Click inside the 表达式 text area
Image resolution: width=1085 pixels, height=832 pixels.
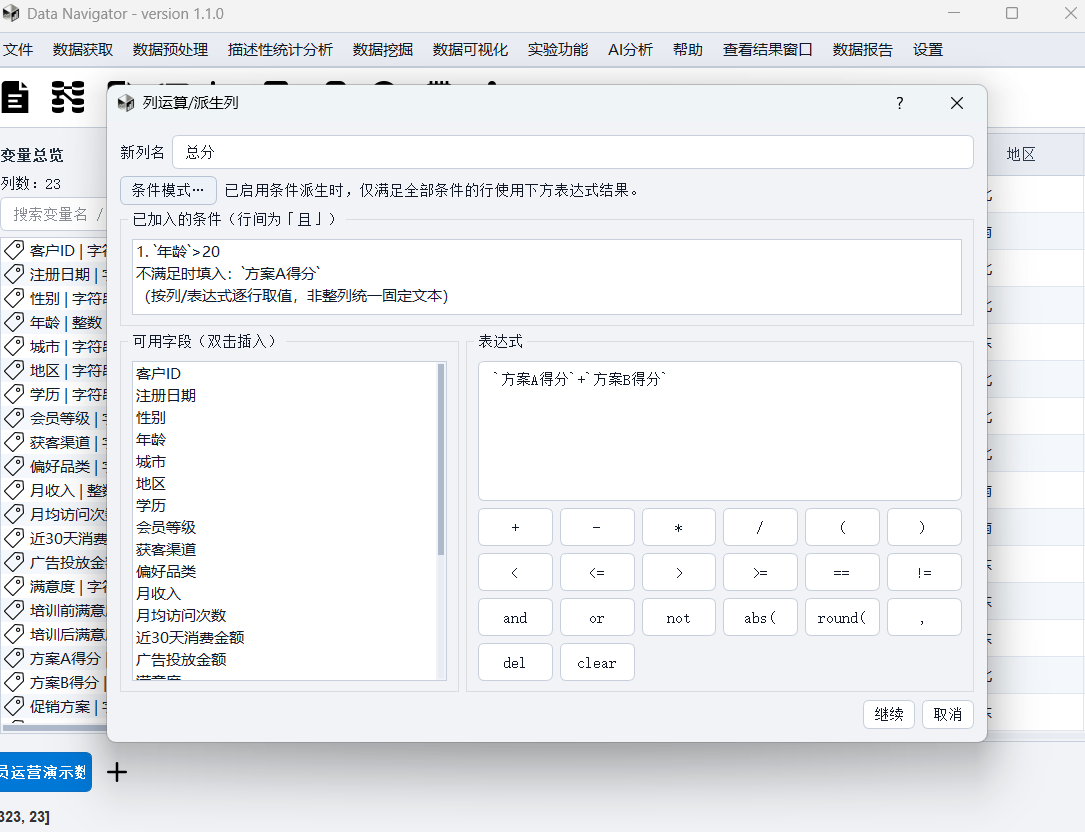(x=720, y=431)
